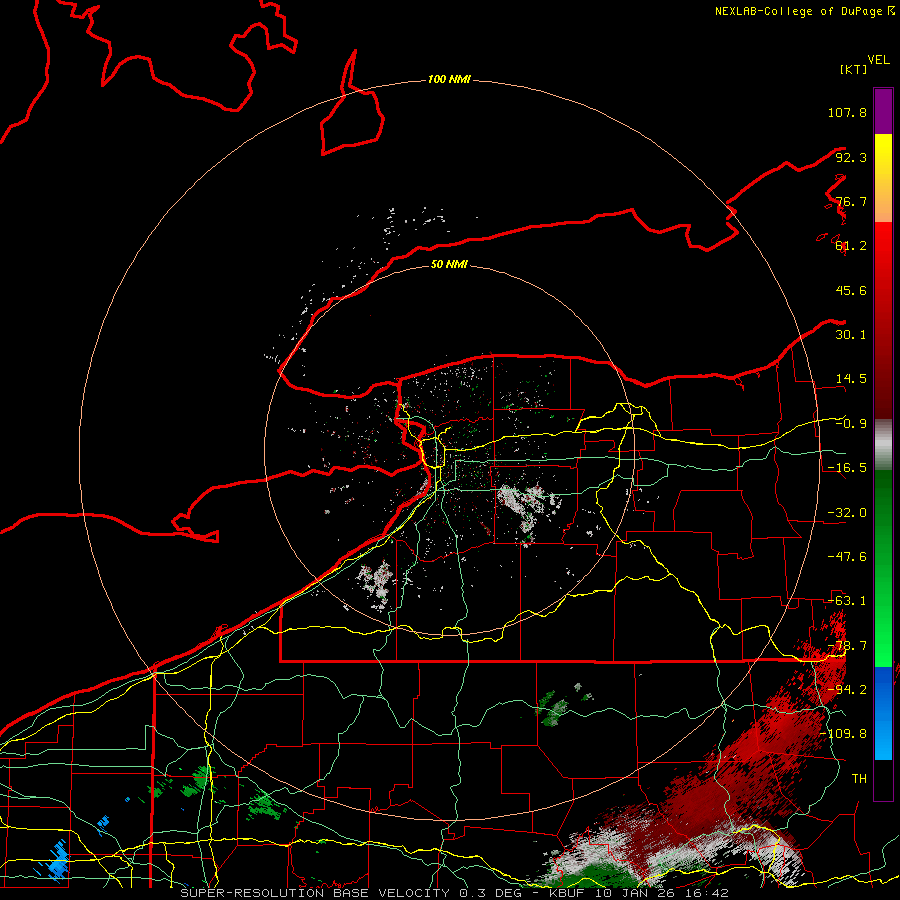Image resolution: width=900 pixels, height=900 pixels.
Task: Click the 76.7 velocity scale value
Action: 851,201
